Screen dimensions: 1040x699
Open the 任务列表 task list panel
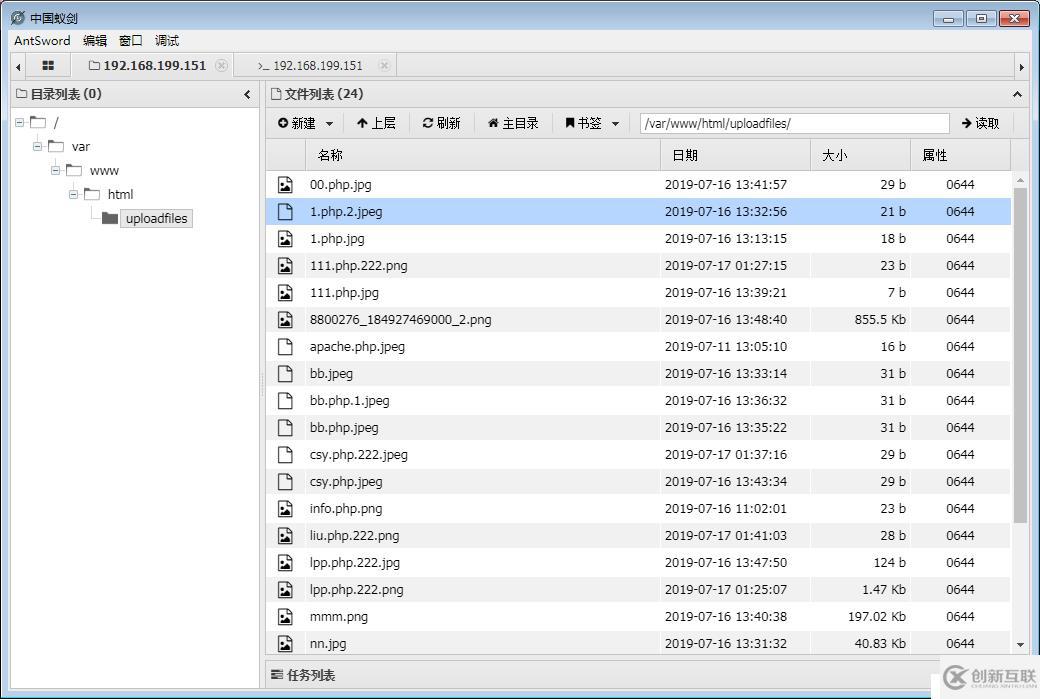point(303,675)
